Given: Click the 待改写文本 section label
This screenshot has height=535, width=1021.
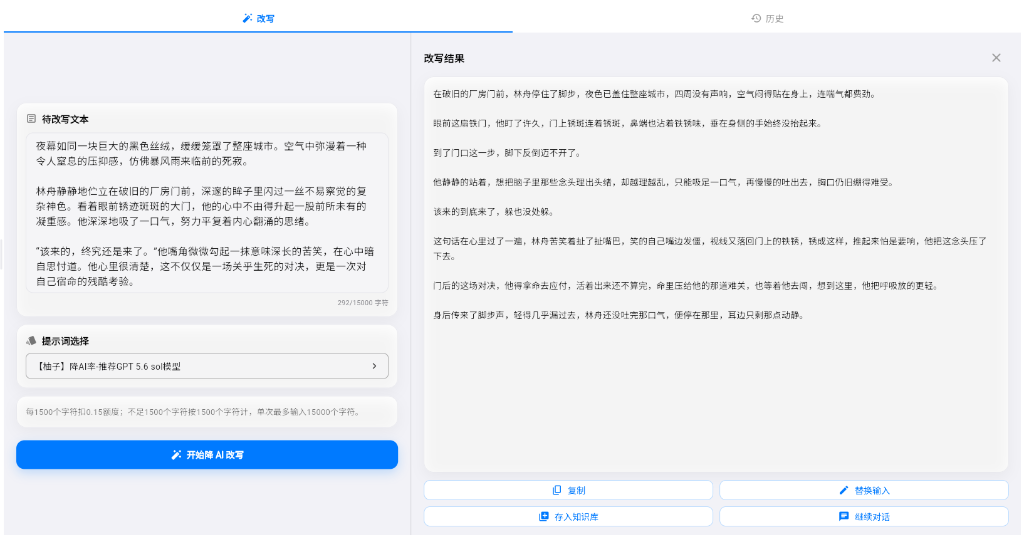Looking at the screenshot, I should [65, 119].
